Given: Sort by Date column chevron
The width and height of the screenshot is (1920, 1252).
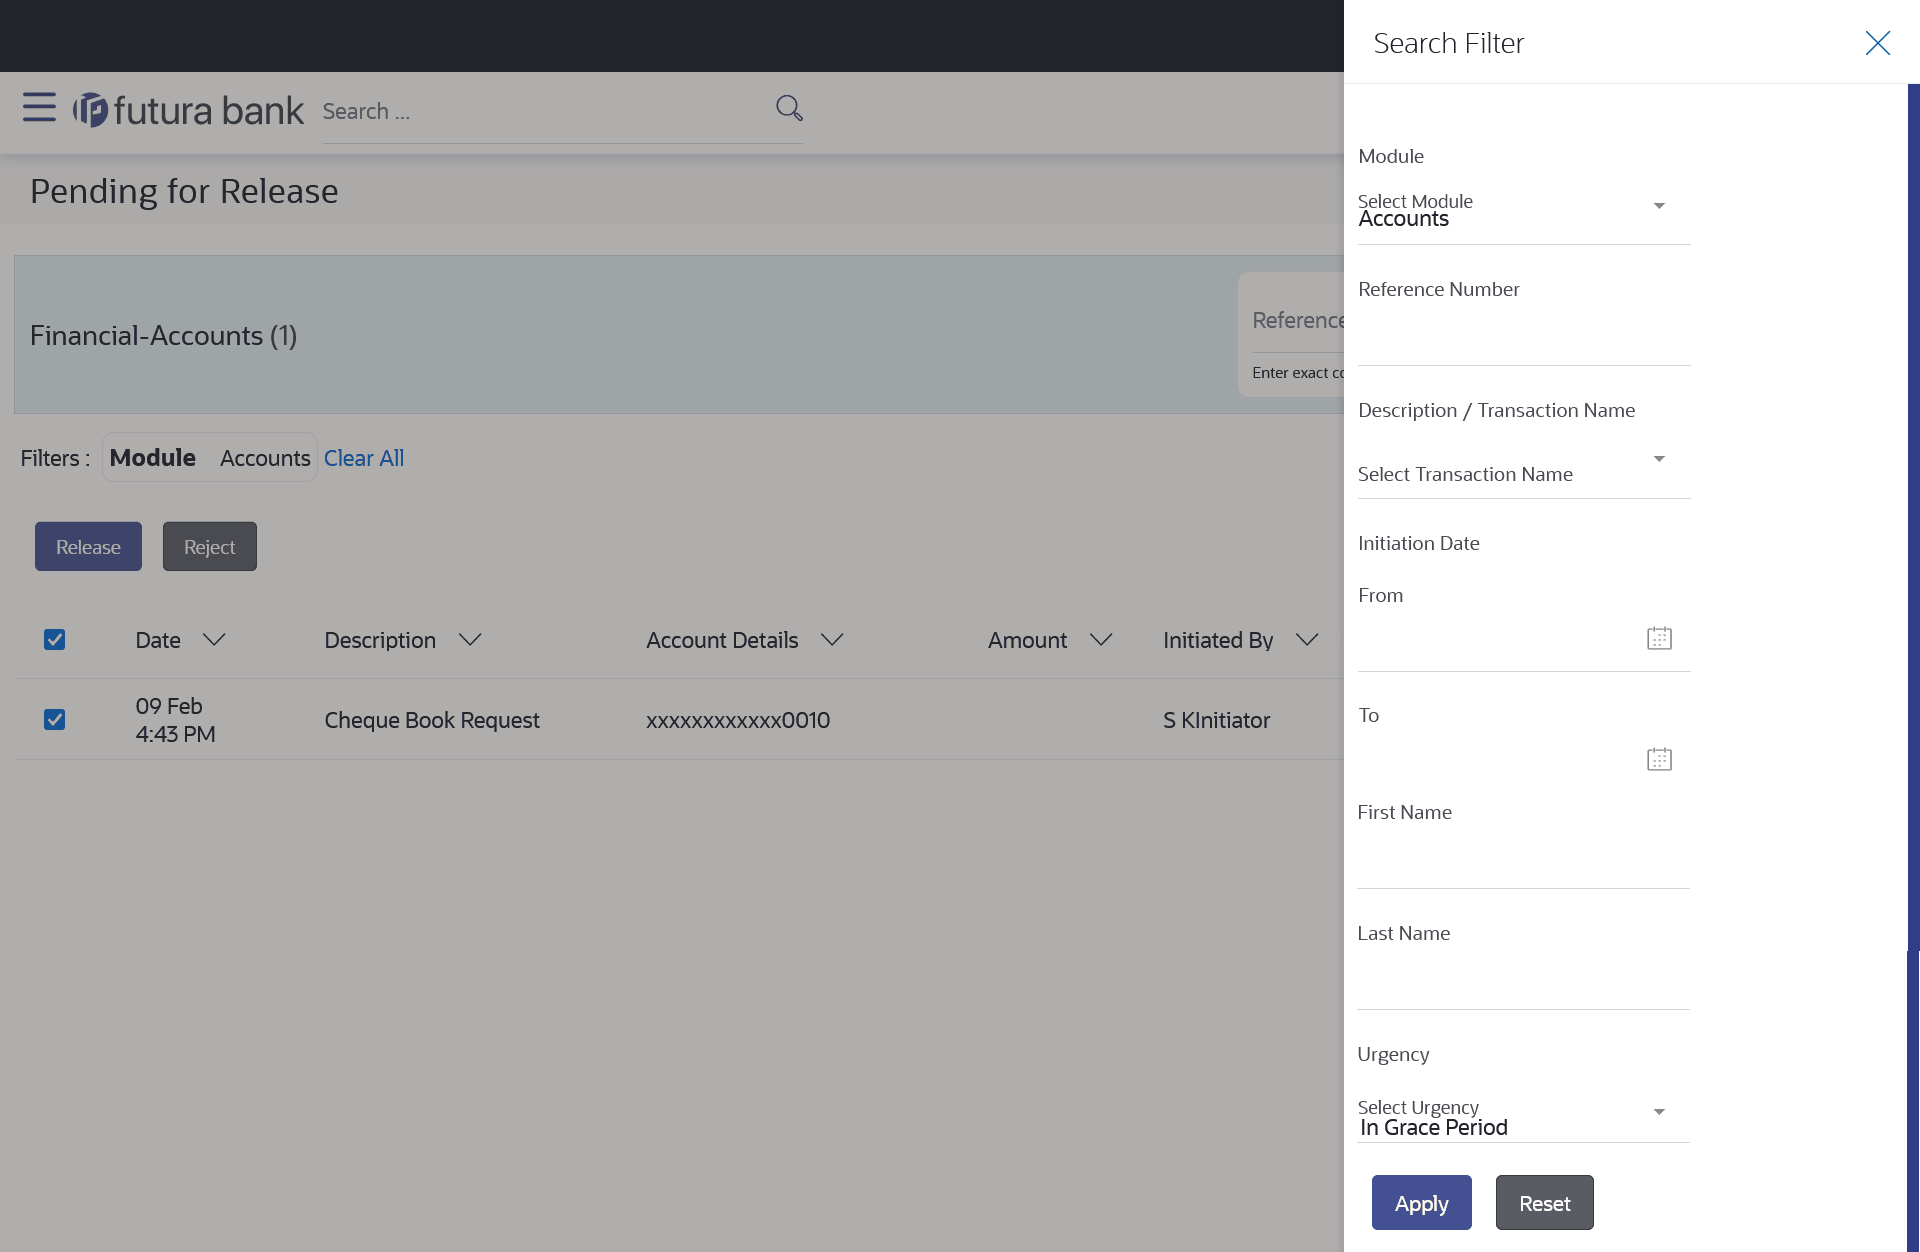Looking at the screenshot, I should [x=214, y=640].
